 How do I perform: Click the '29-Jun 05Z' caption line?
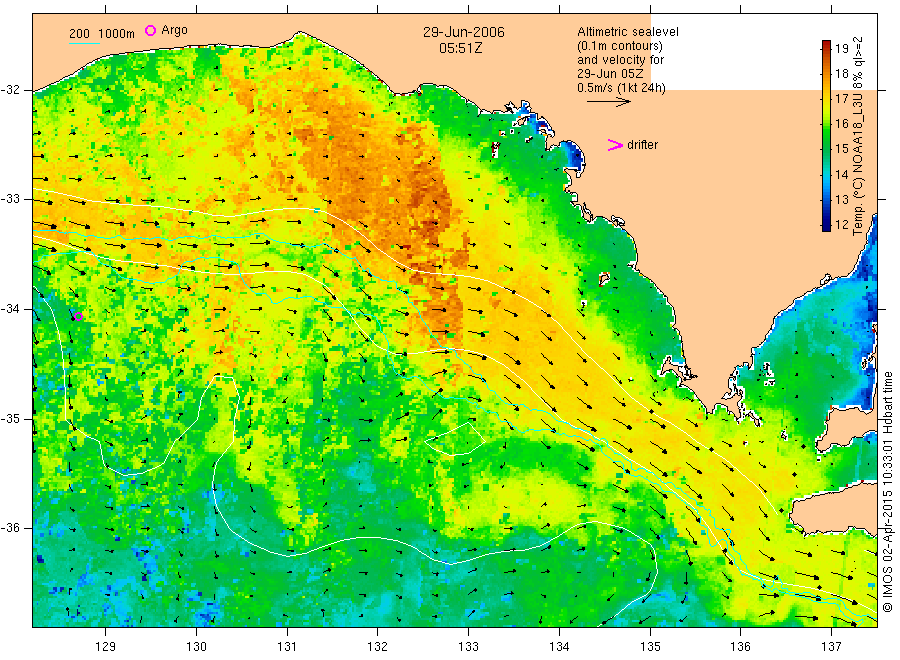point(610,74)
